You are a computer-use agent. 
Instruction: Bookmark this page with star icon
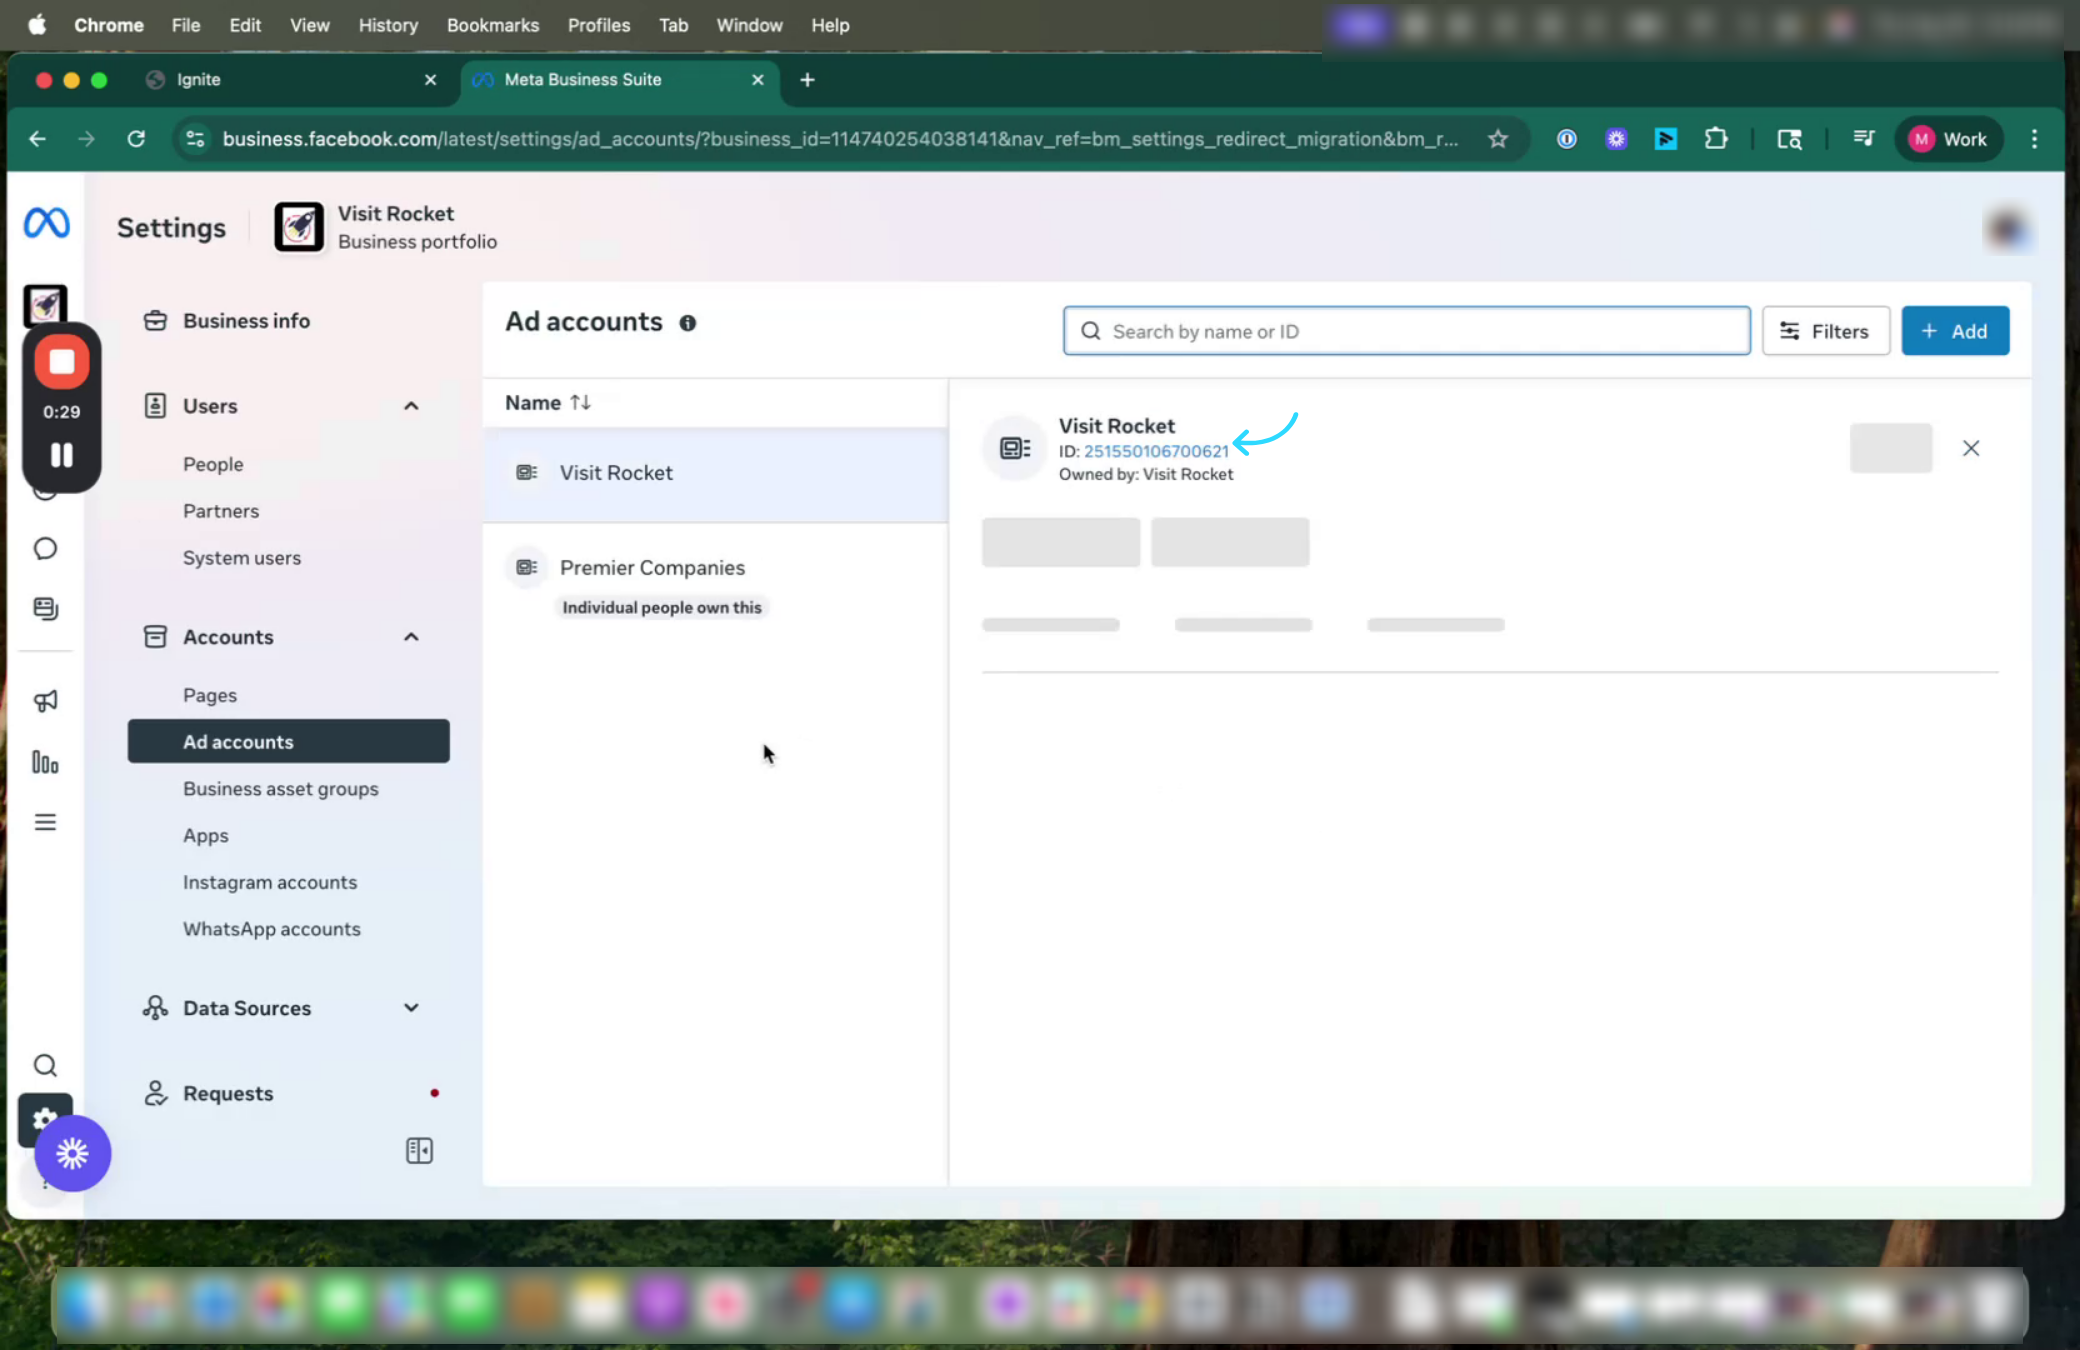coord(1497,139)
